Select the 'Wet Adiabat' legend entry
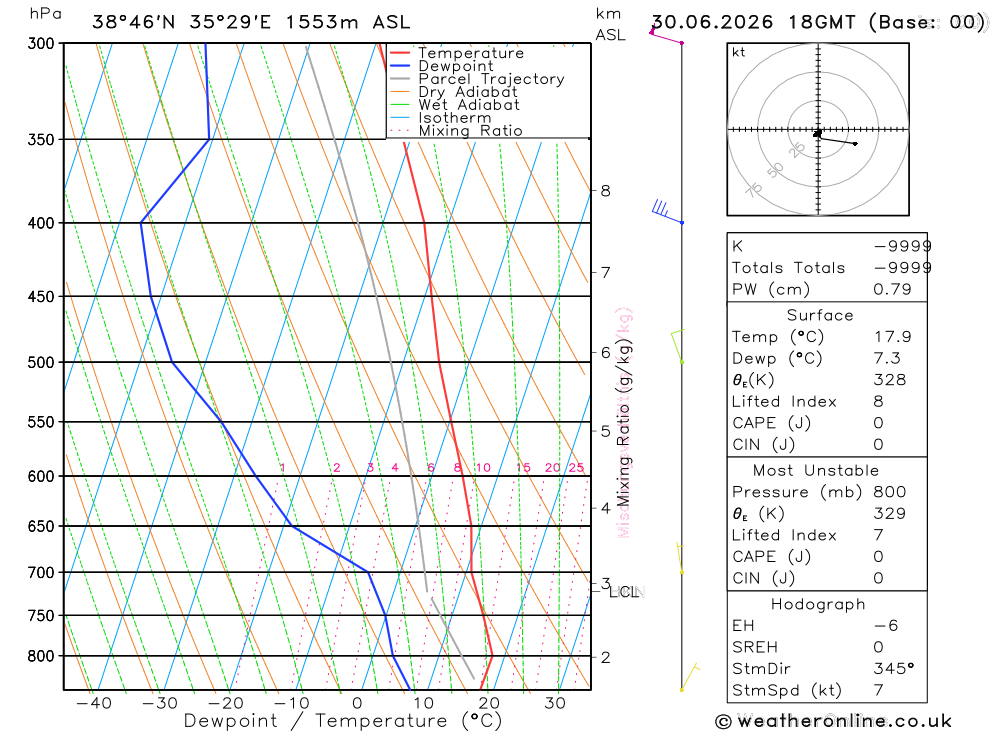This screenshot has width=1000, height=733. [x=469, y=105]
